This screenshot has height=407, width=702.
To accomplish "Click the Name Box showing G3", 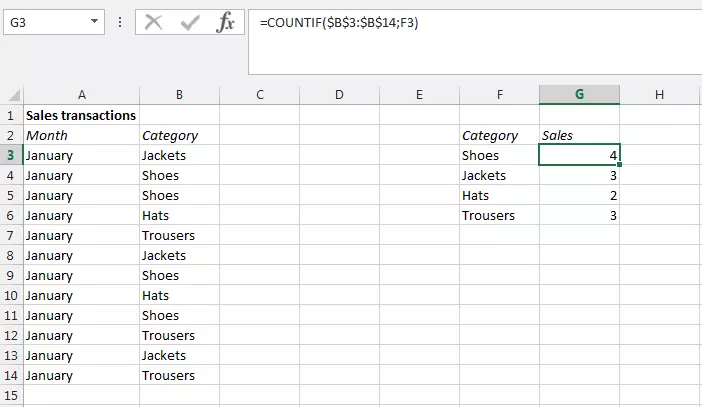I will (45, 22).
